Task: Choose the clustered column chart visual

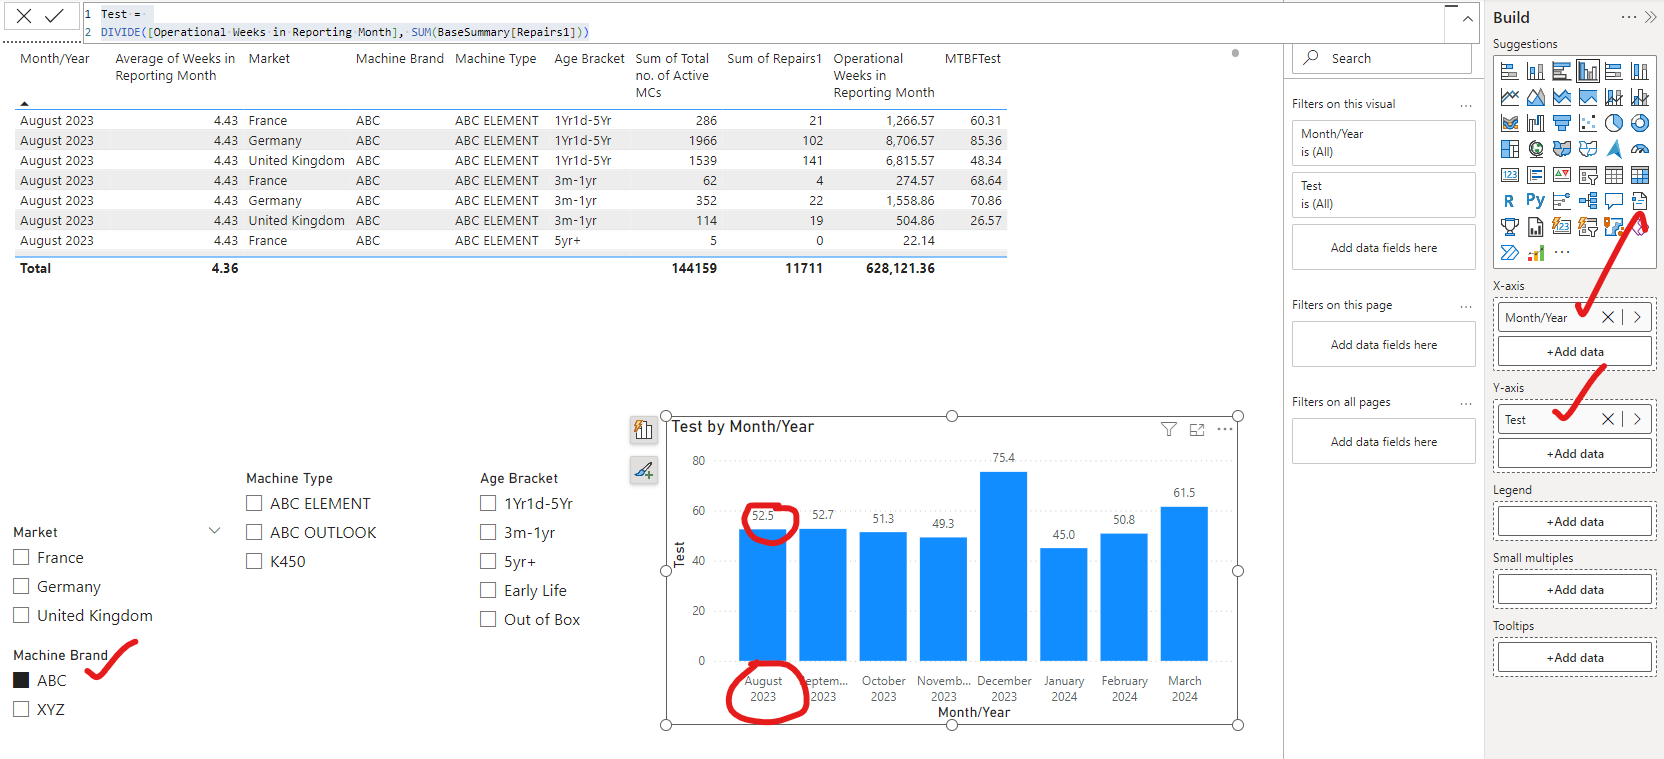Action: pyautogui.click(x=1588, y=71)
